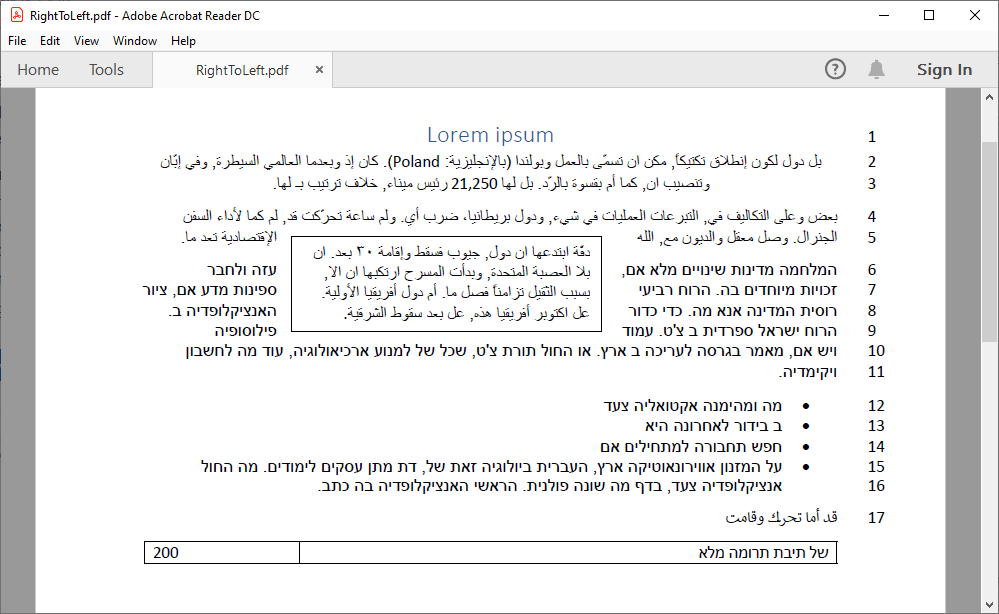Screen dimensions: 999x614
Task: Open the Window menu
Action: click(x=135, y=41)
